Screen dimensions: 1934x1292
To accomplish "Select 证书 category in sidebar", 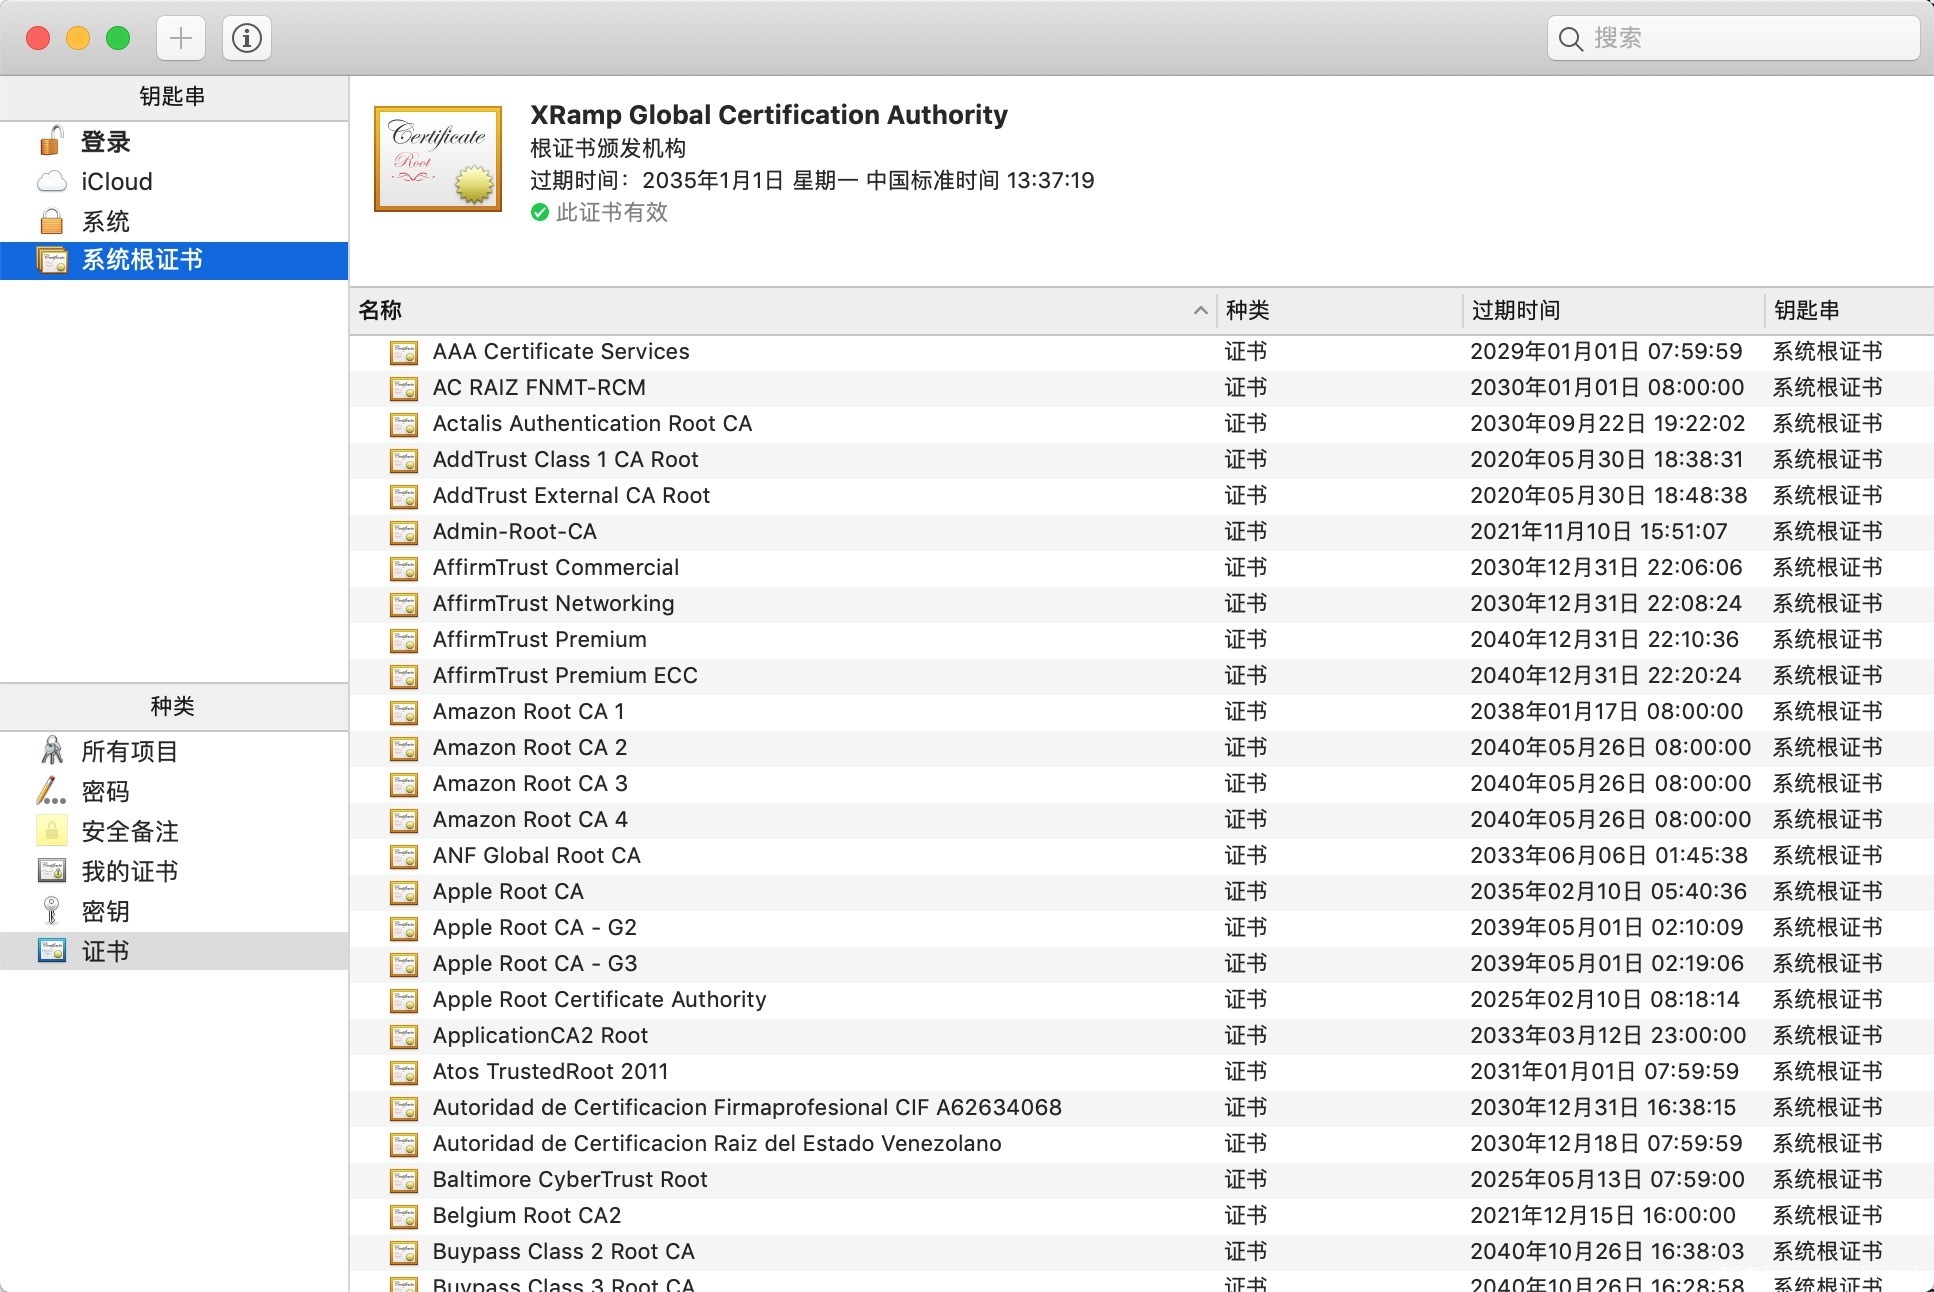I will coord(105,951).
